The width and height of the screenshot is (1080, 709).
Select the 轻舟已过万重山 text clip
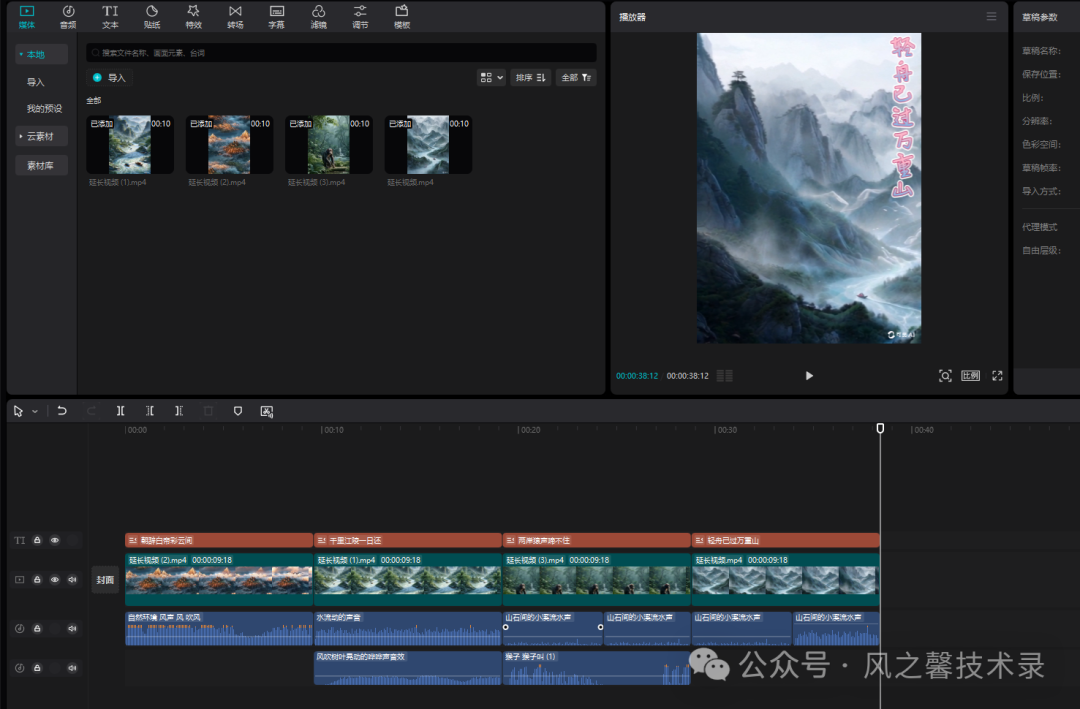pyautogui.click(x=786, y=540)
